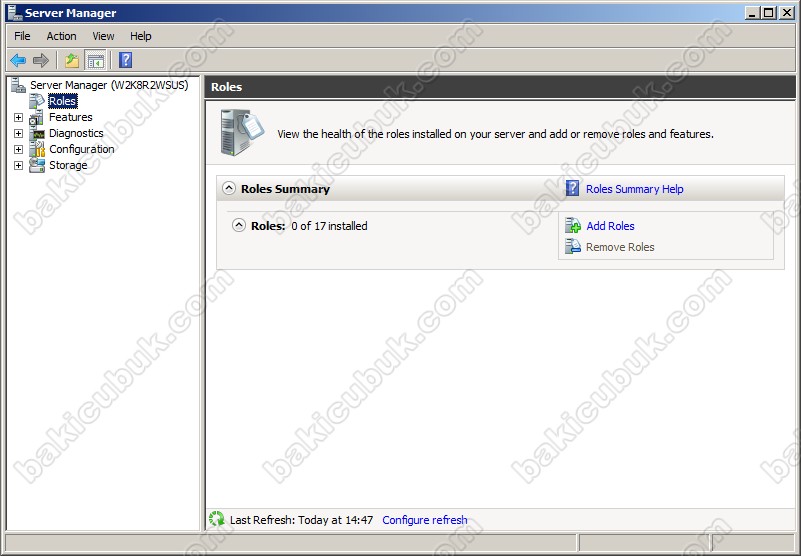The width and height of the screenshot is (801, 556).
Task: Open the Roles Summary Help link
Action: [x=634, y=189]
